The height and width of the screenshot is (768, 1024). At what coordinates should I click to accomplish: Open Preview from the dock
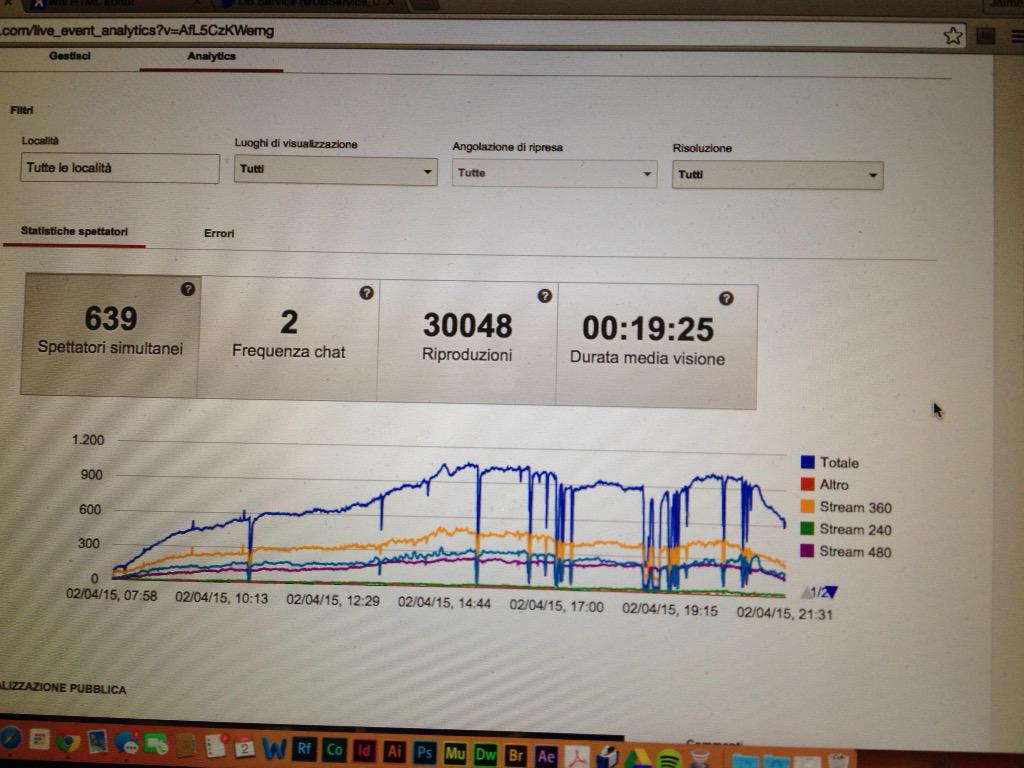coord(97,741)
